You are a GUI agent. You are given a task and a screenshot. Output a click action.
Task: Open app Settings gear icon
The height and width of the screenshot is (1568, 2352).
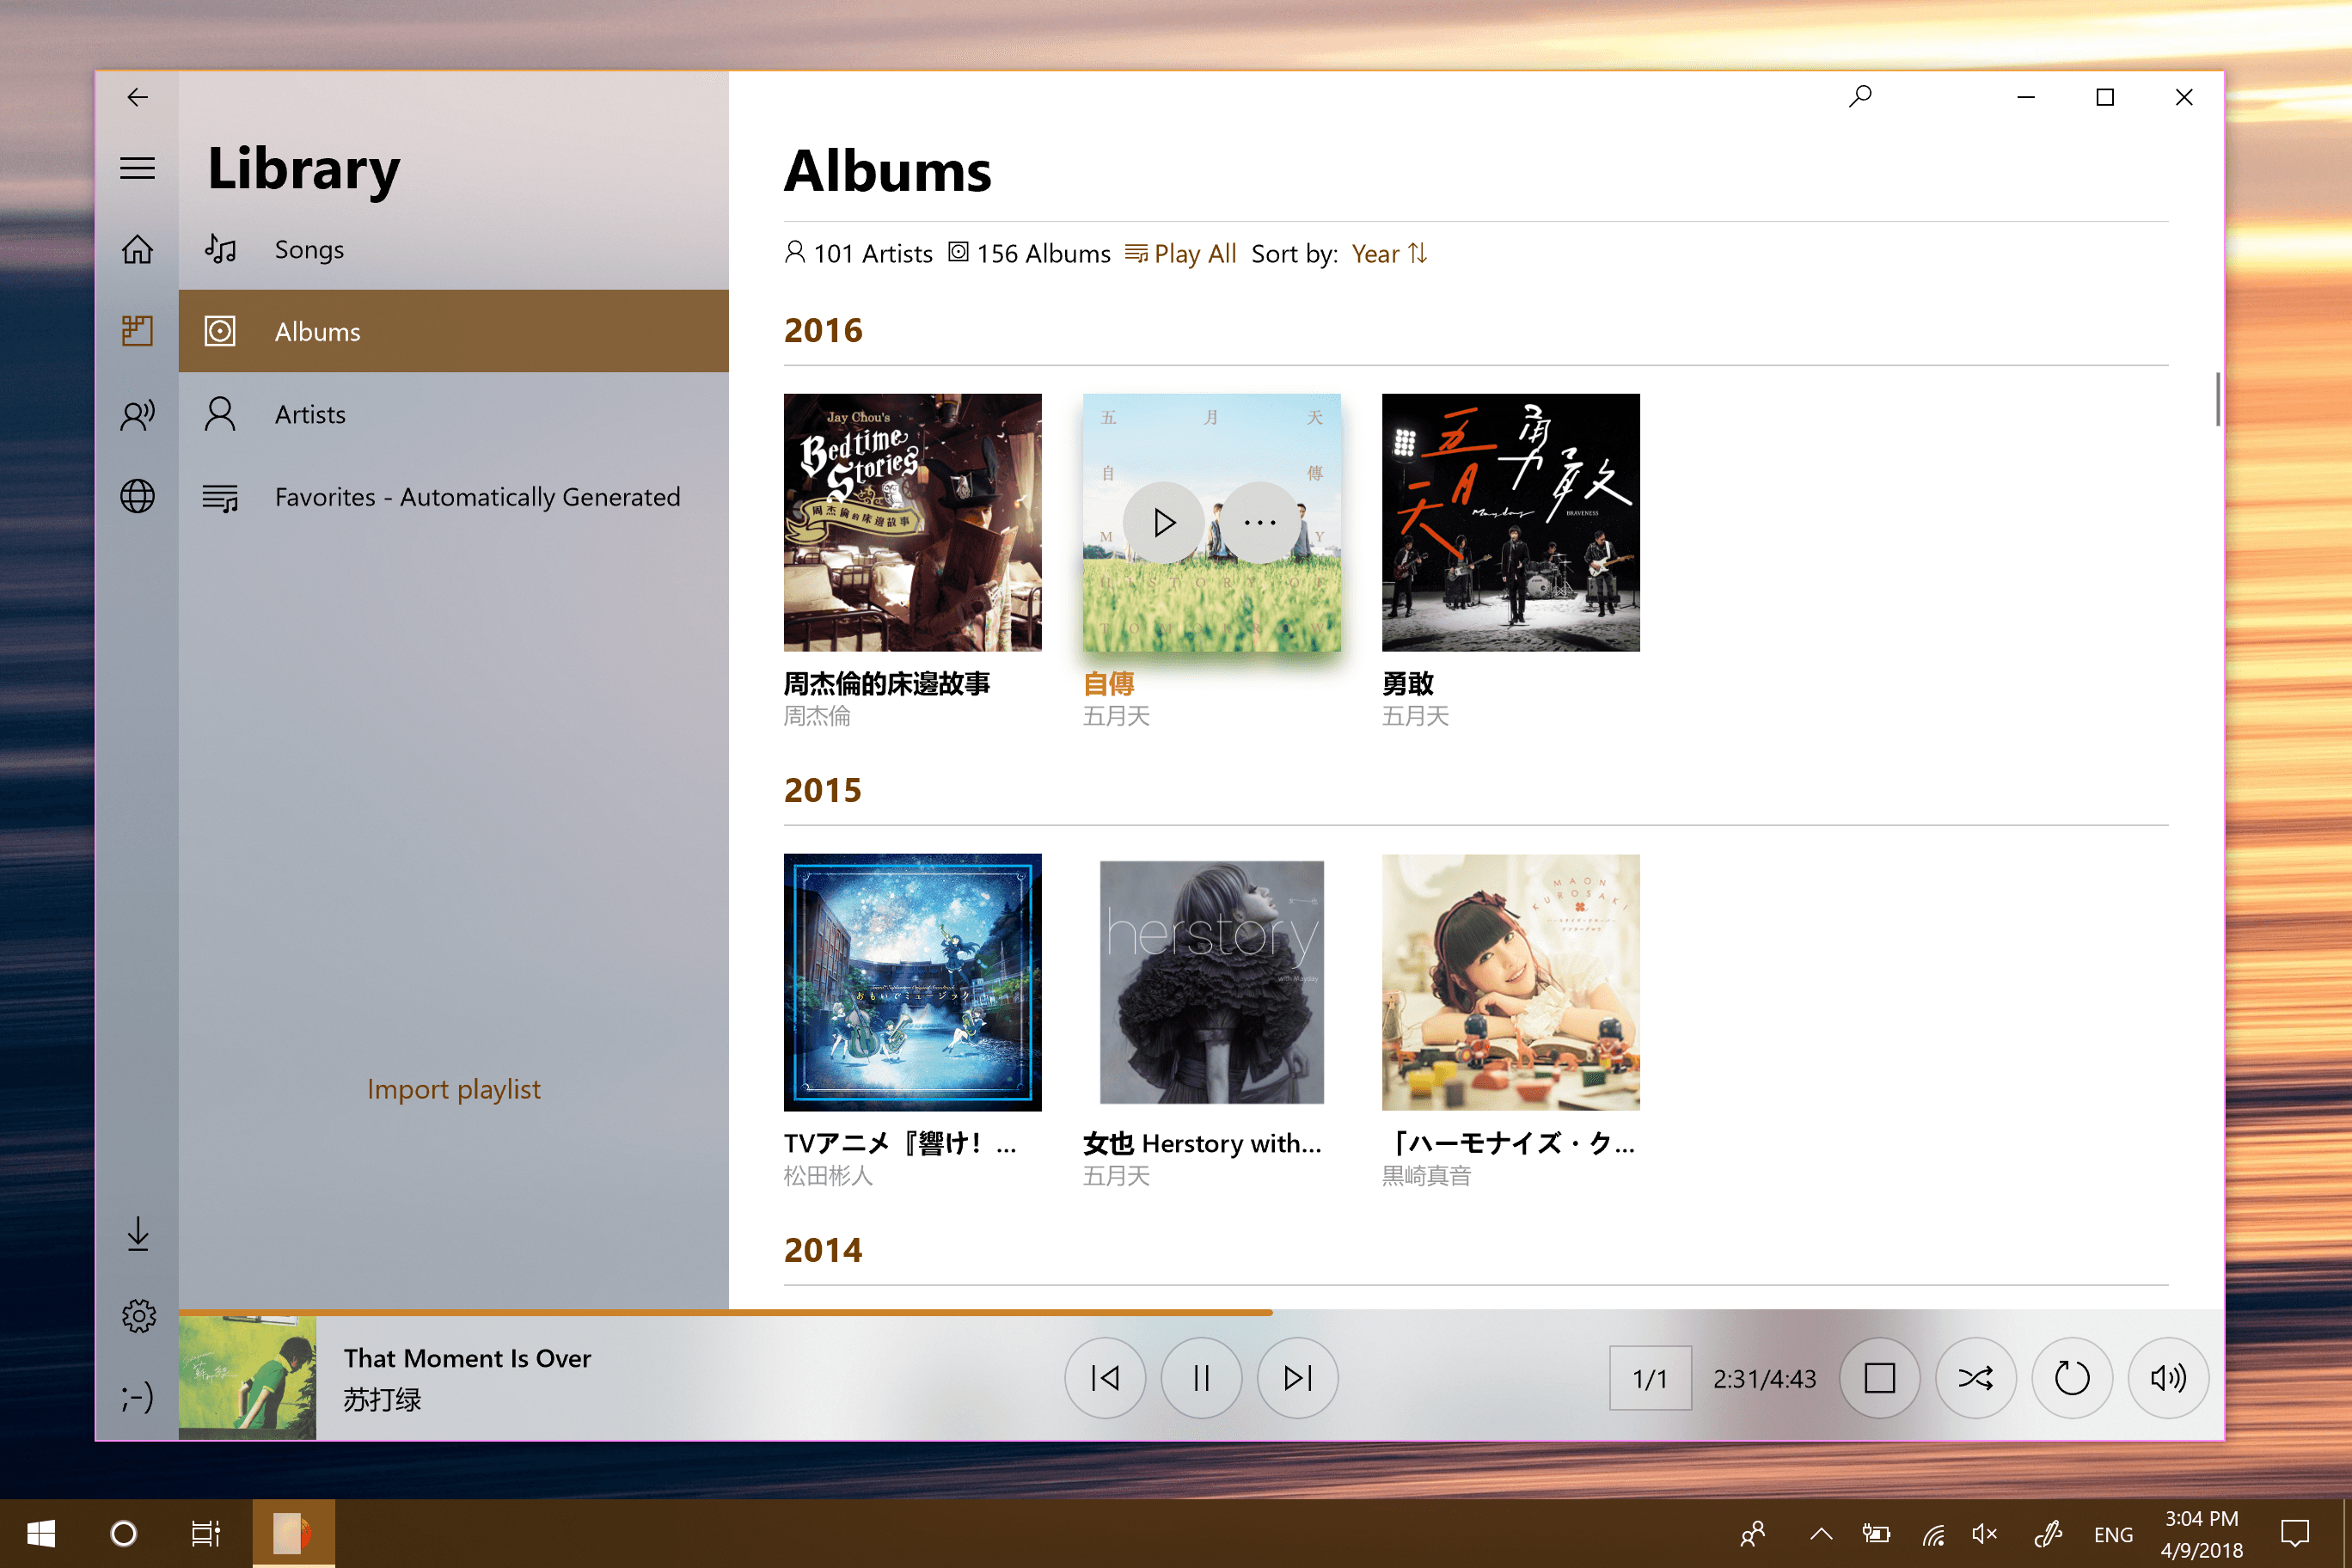(x=138, y=1316)
